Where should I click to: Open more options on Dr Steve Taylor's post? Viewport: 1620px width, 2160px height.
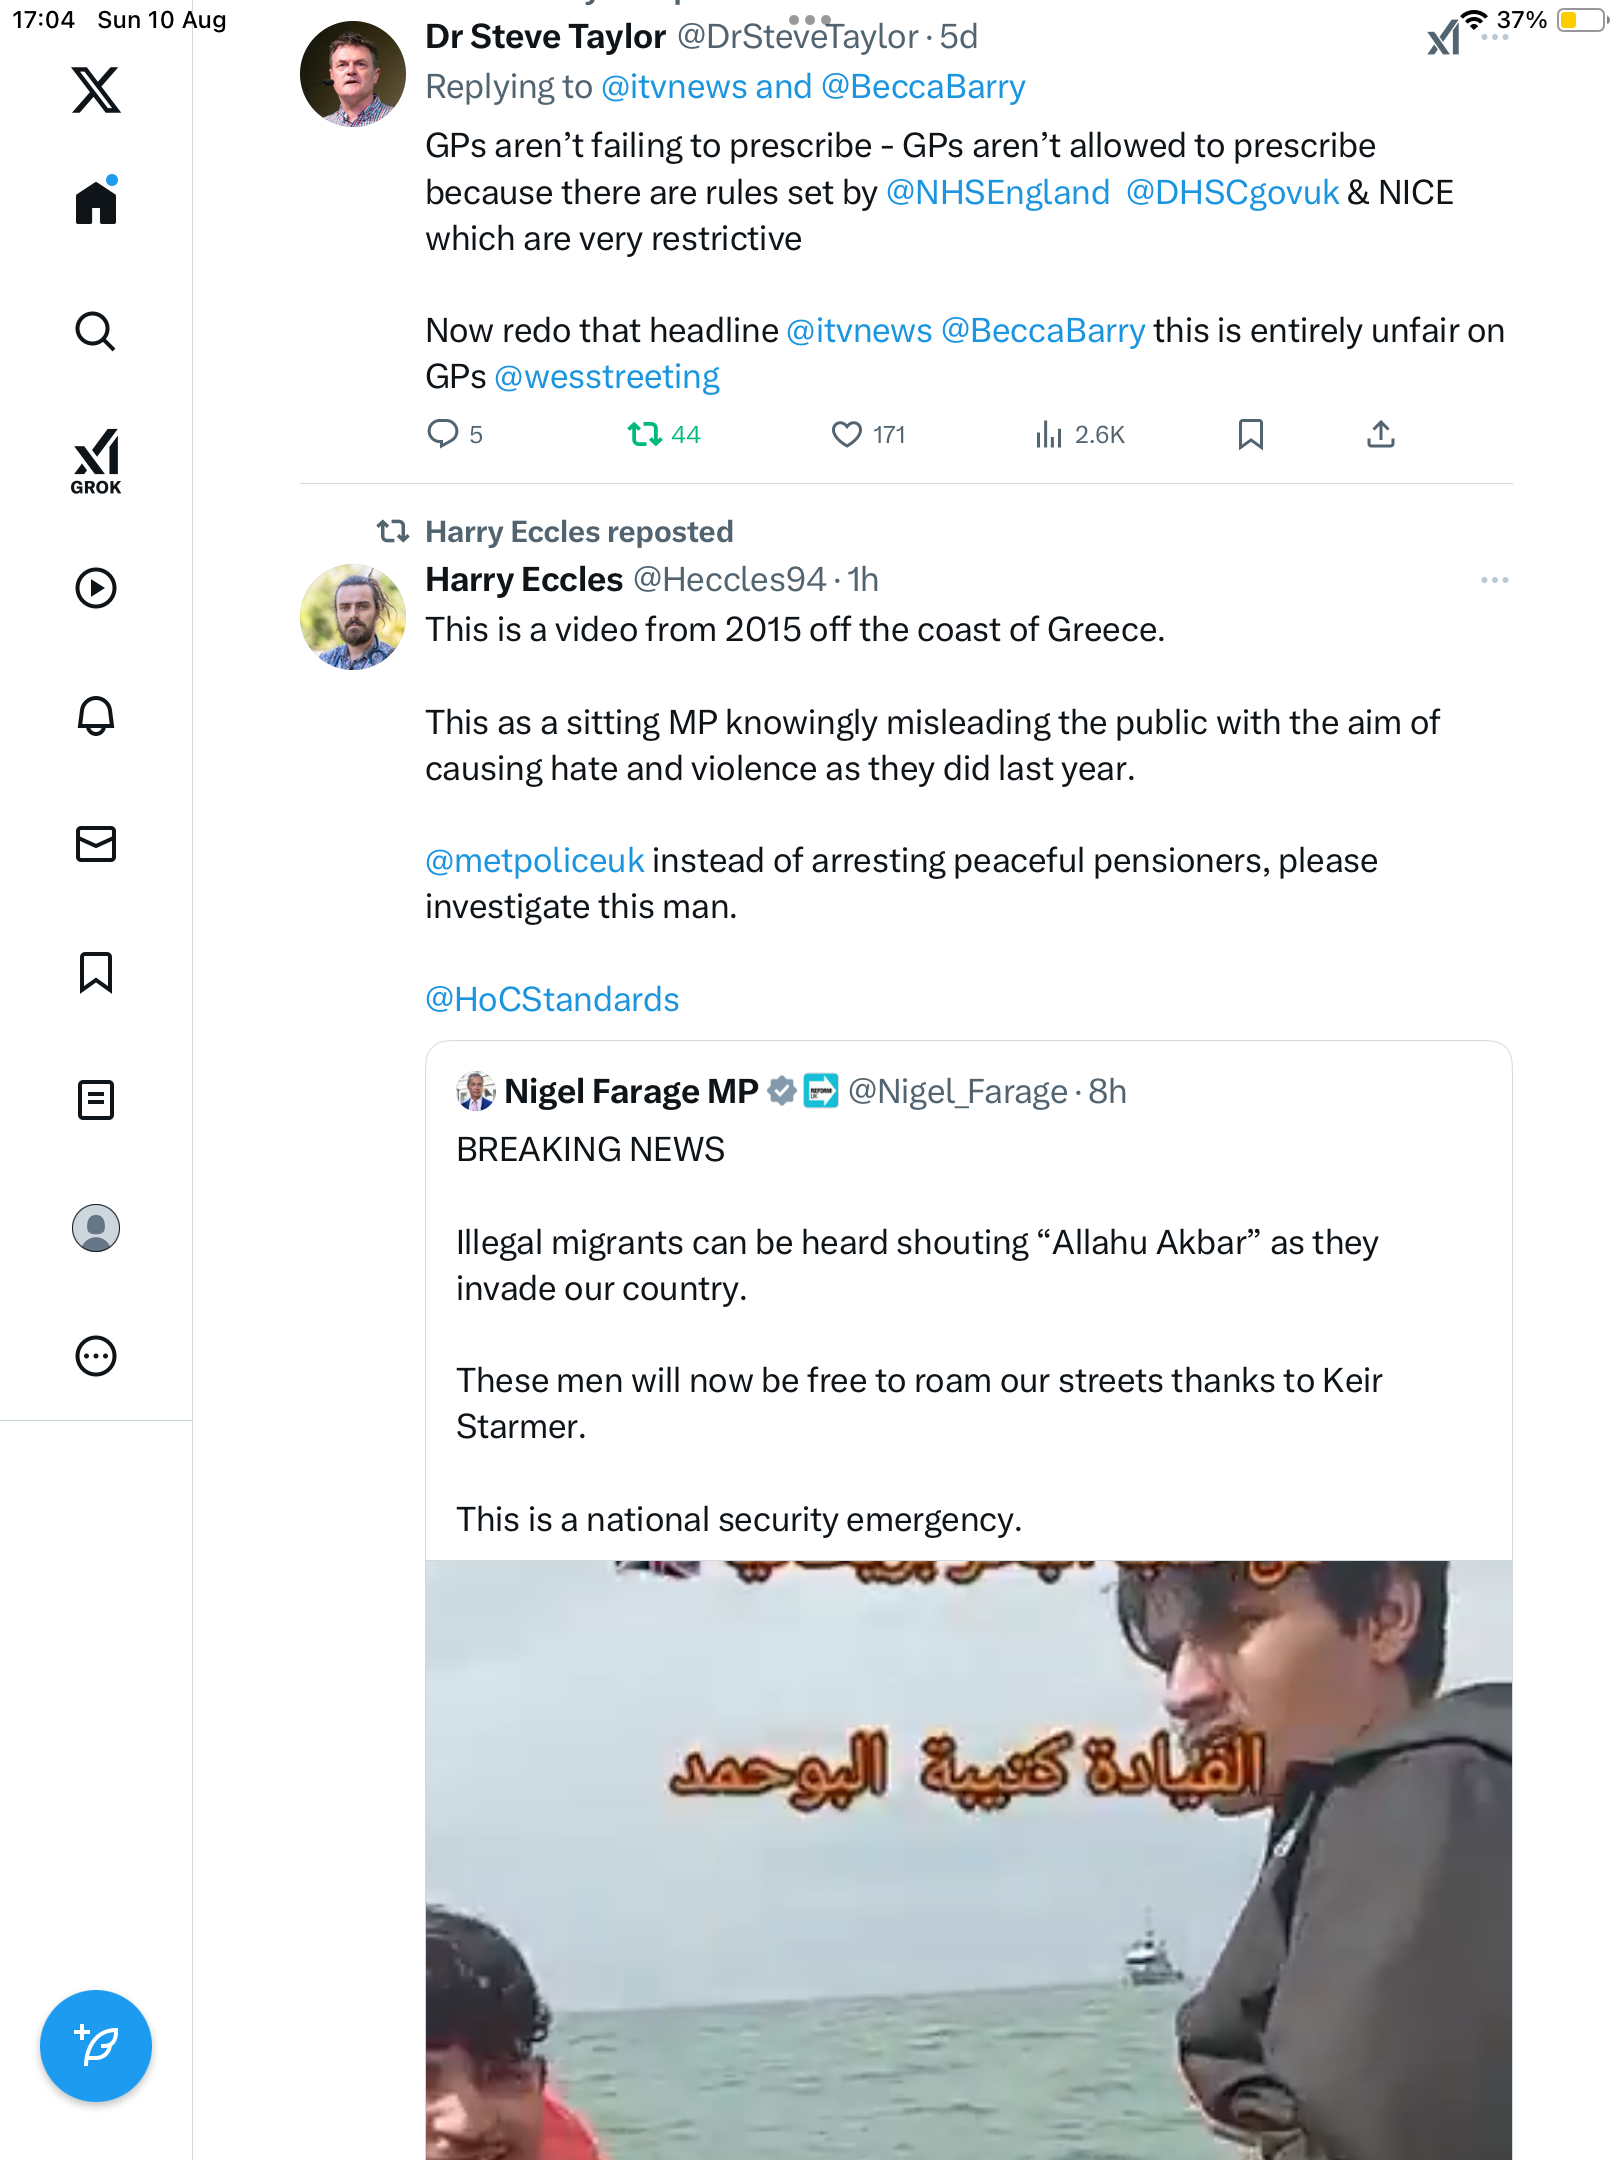1494,37
